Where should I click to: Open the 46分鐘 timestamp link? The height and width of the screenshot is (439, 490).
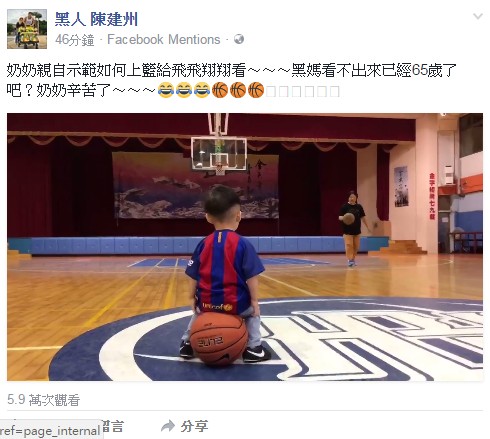click(x=74, y=40)
